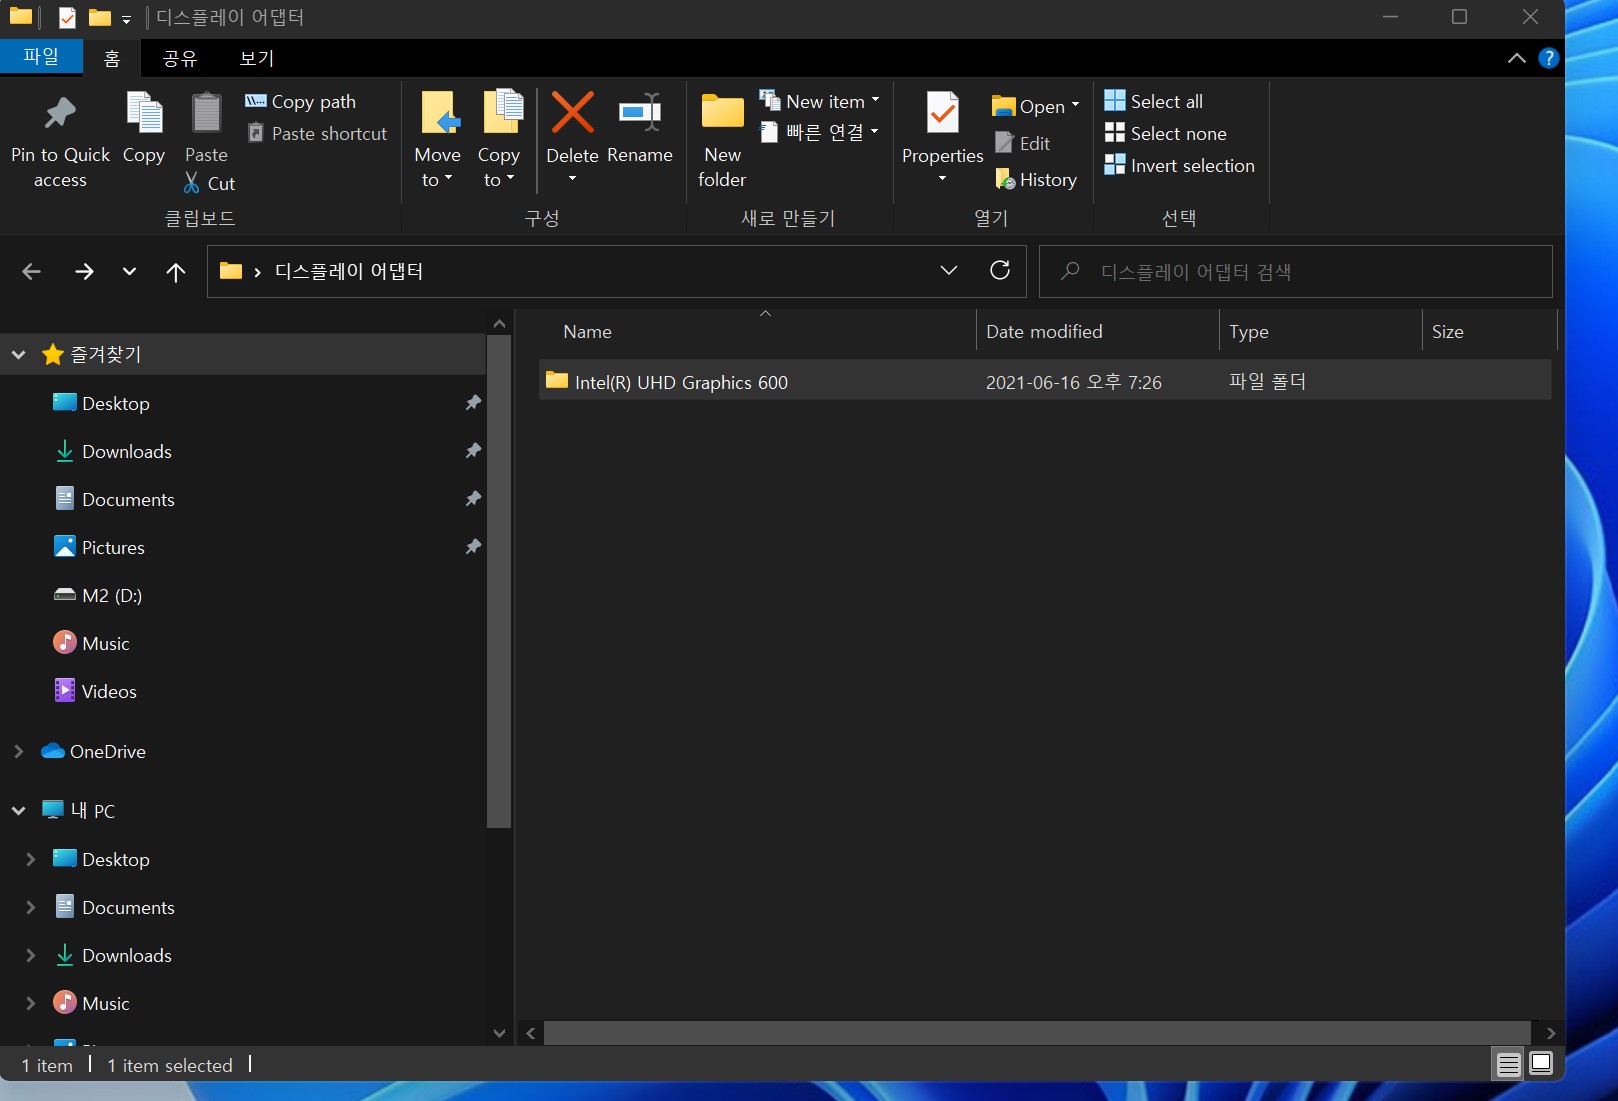Click the 디스플레이 어댑터 address breadcrumb
This screenshot has height=1101, width=1618.
349,271
